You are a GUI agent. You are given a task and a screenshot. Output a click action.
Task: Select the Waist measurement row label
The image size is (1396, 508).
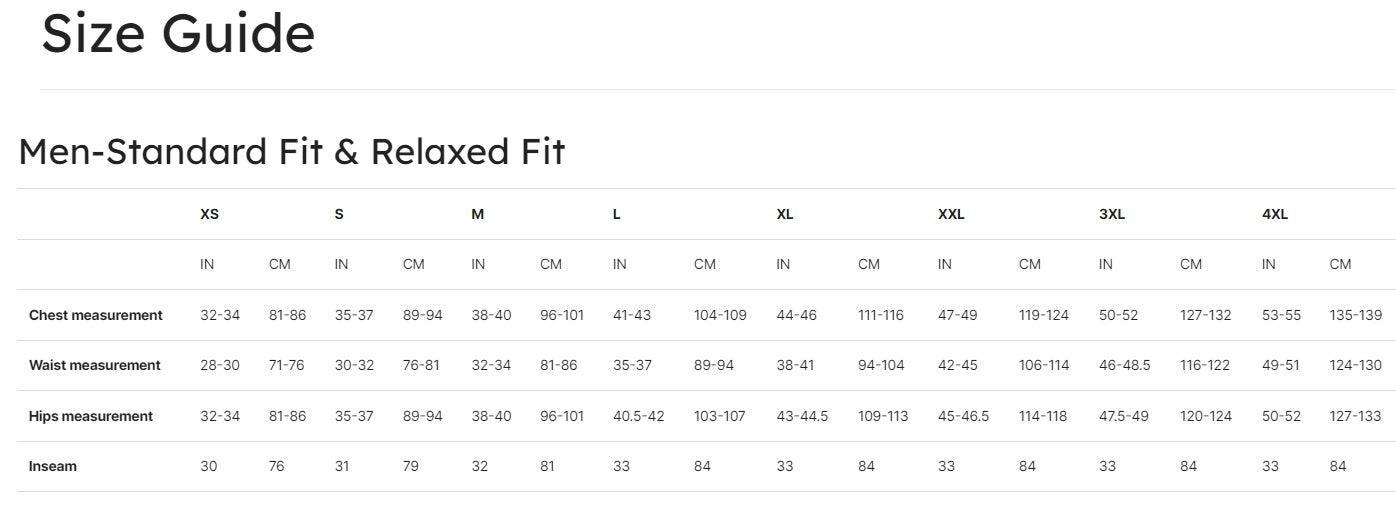pyautogui.click(x=95, y=365)
